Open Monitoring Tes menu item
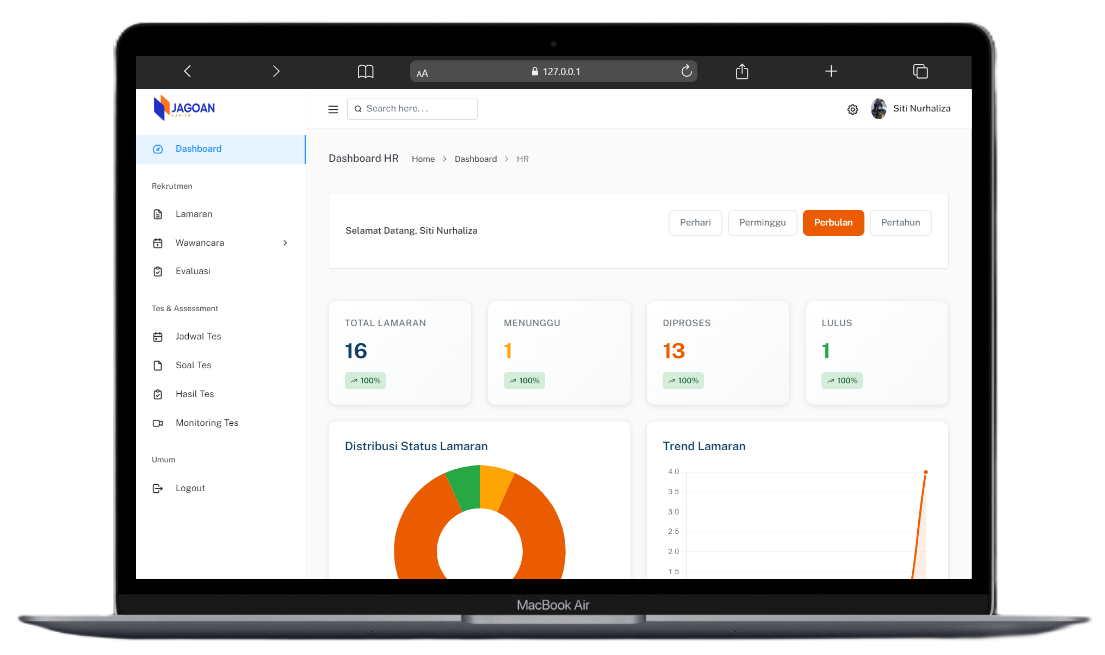Viewport: 1105px width, 655px height. [206, 423]
